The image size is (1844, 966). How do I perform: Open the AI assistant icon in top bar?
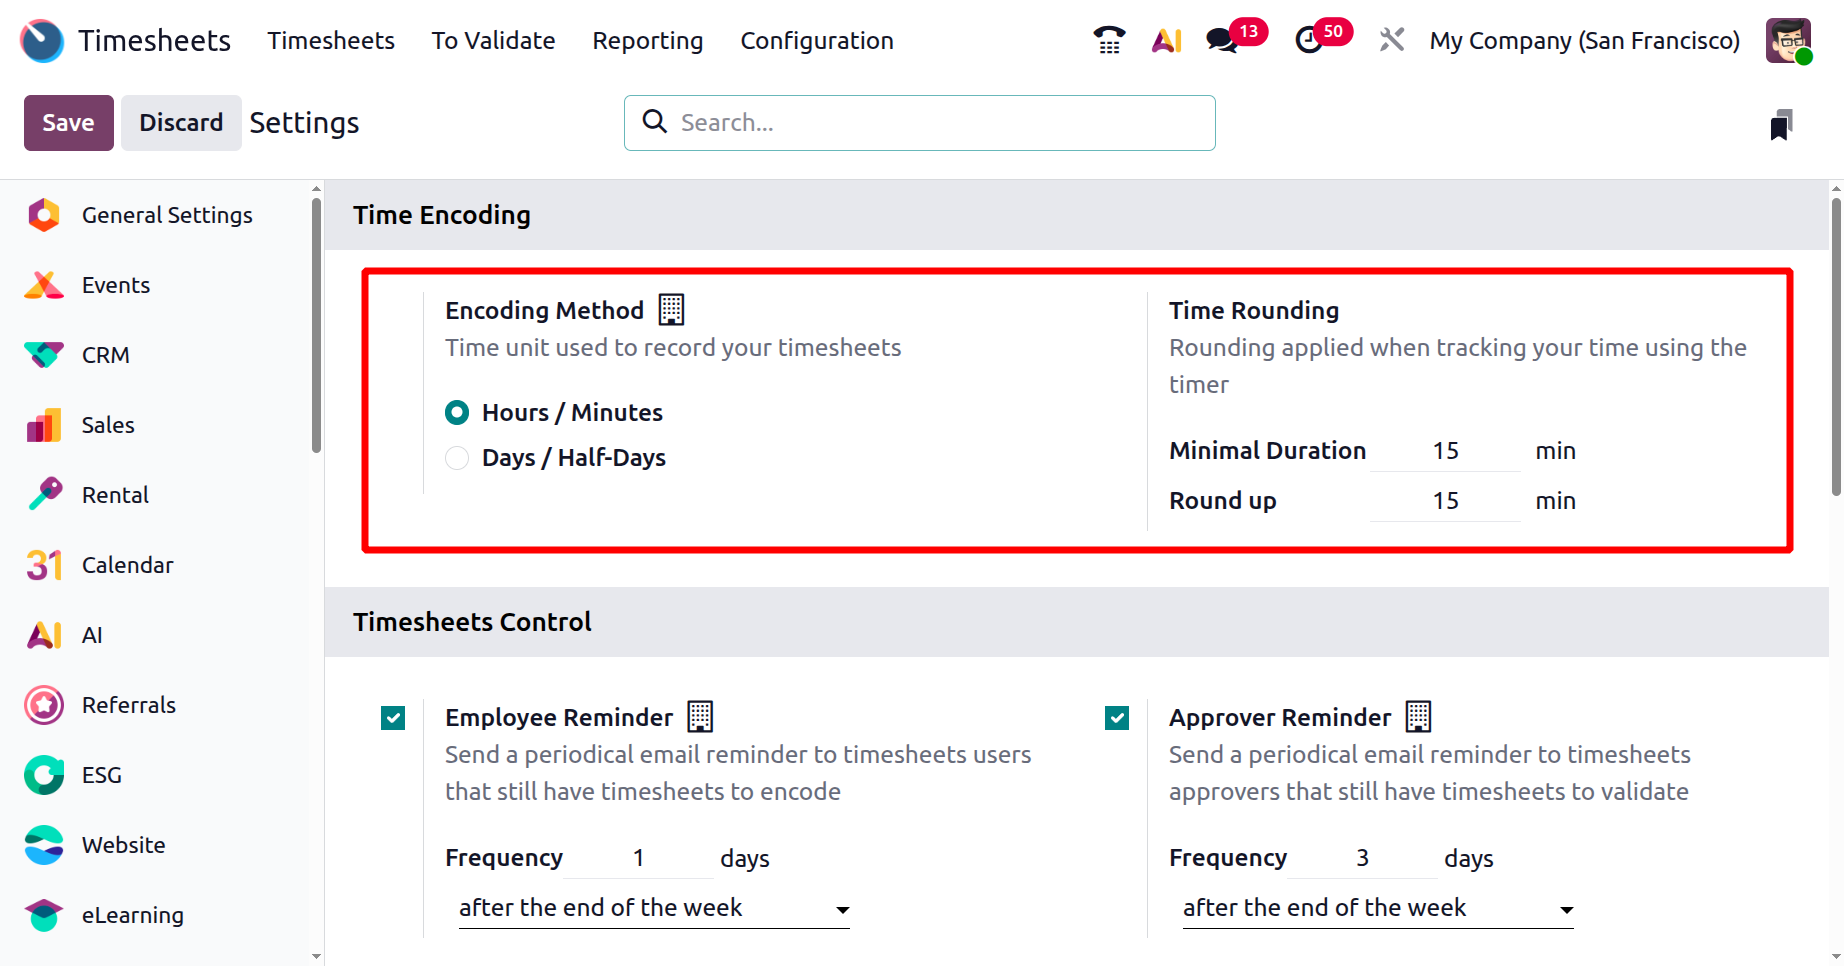pos(1166,40)
